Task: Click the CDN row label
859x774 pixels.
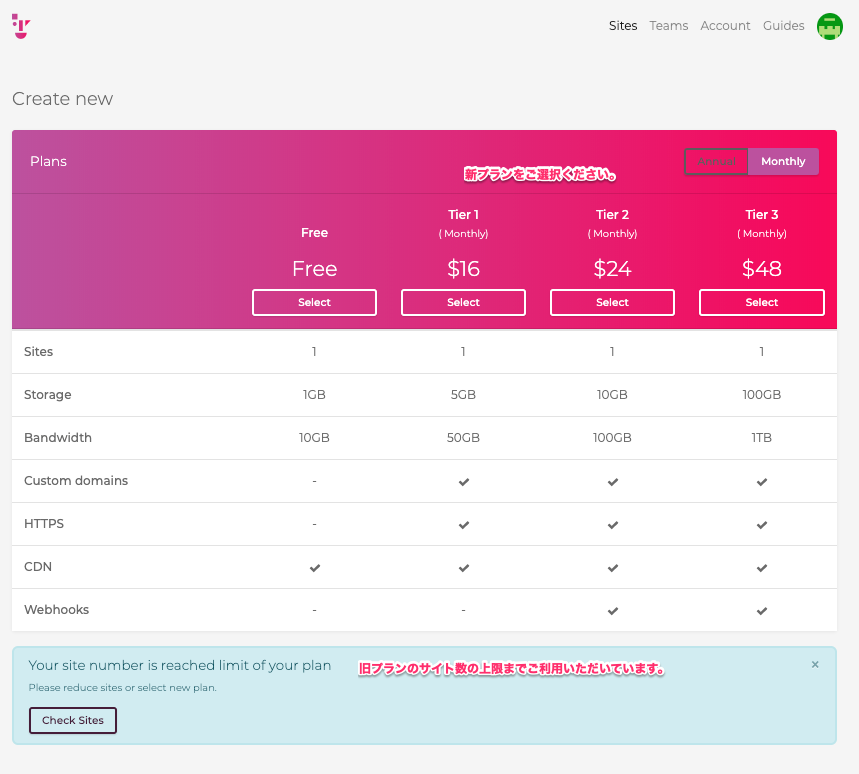Action: click(38, 566)
